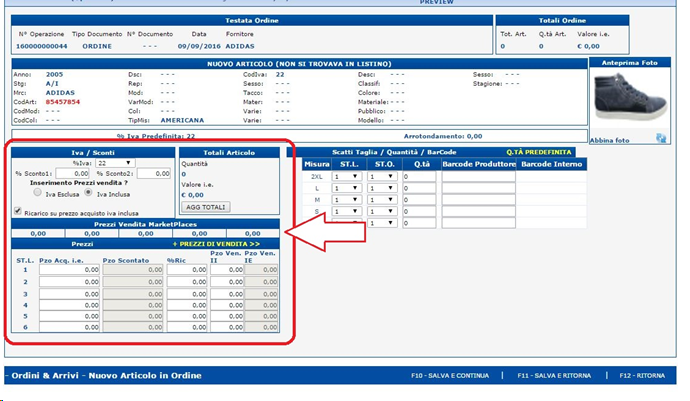The height and width of the screenshot is (401, 690).
Task: Click the Abbina foto refresh icon
Action: (x=661, y=138)
